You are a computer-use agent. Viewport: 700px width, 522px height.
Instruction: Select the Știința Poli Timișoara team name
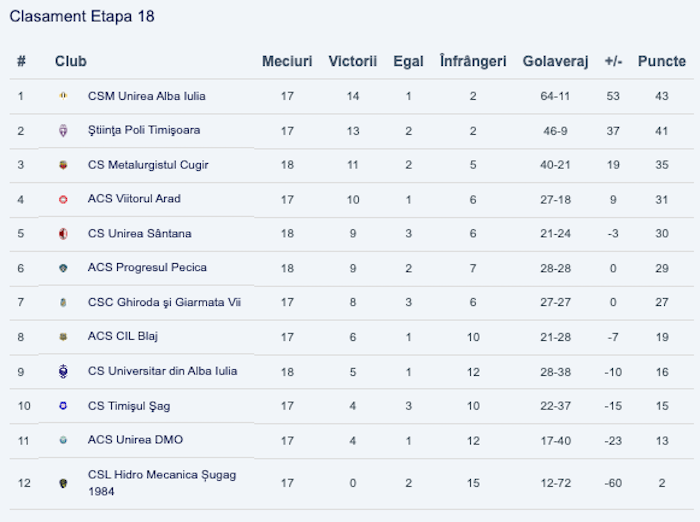[144, 131]
